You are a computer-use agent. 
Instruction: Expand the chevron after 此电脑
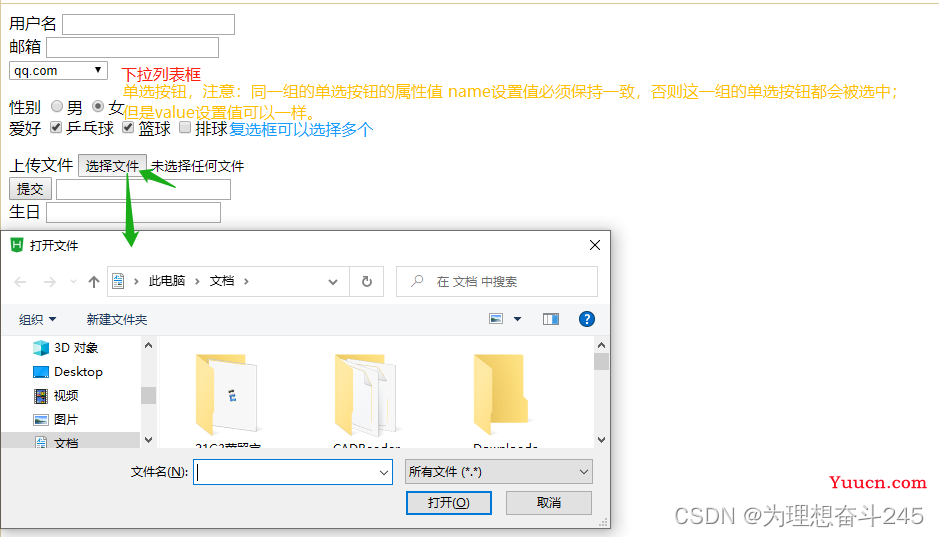click(197, 281)
